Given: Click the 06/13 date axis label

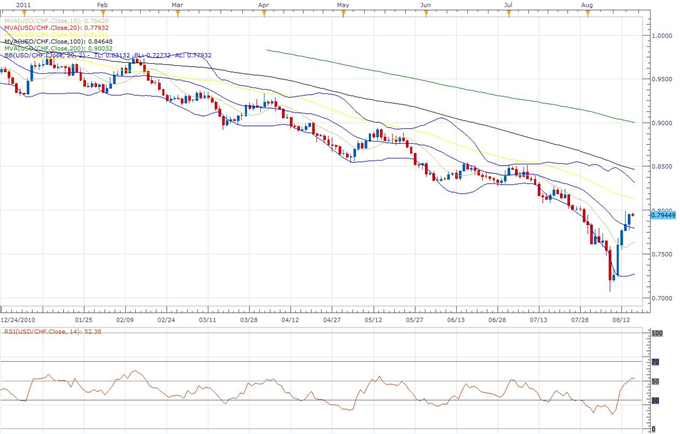Looking at the screenshot, I should tap(456, 320).
